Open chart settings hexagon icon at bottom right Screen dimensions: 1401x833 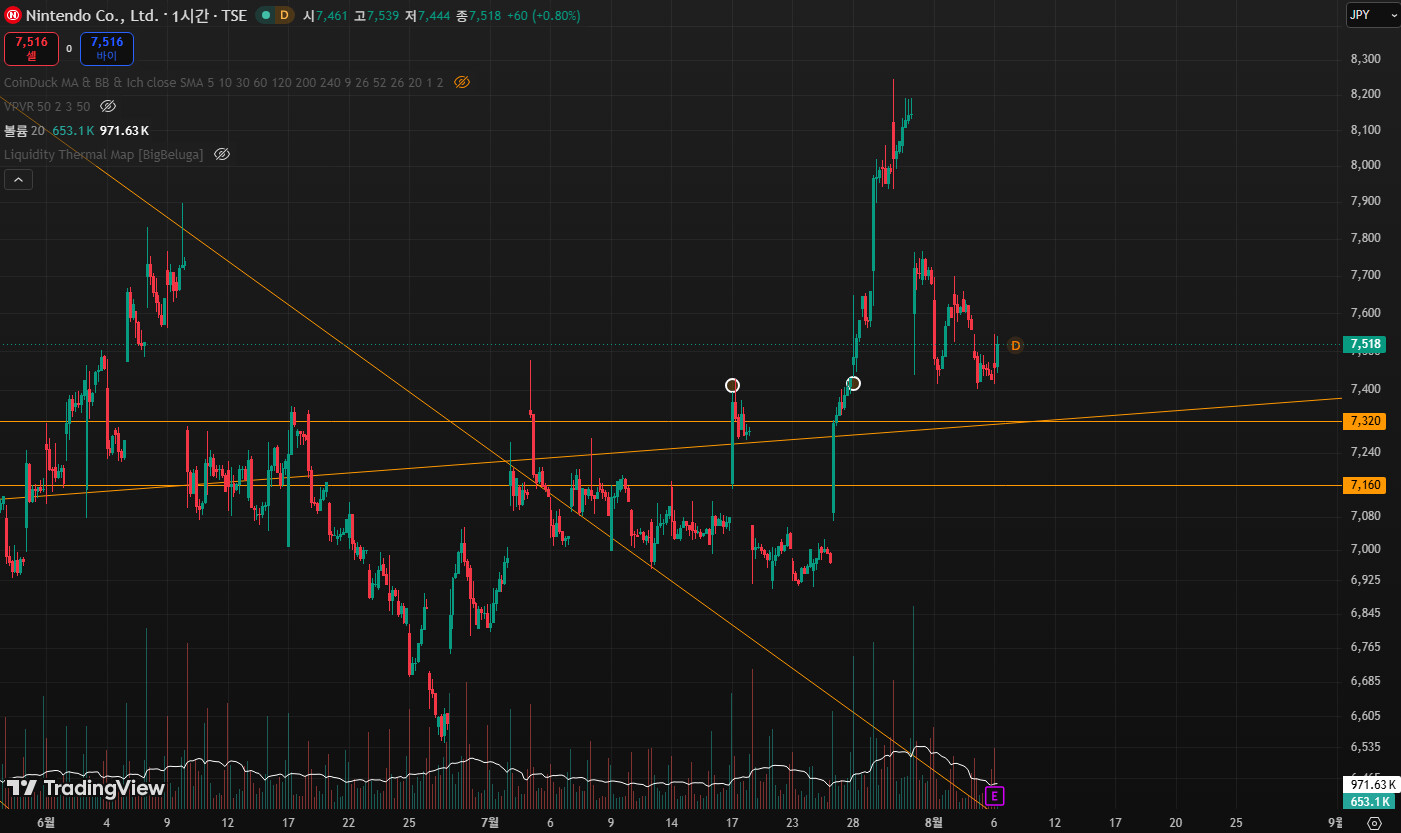point(1374,823)
